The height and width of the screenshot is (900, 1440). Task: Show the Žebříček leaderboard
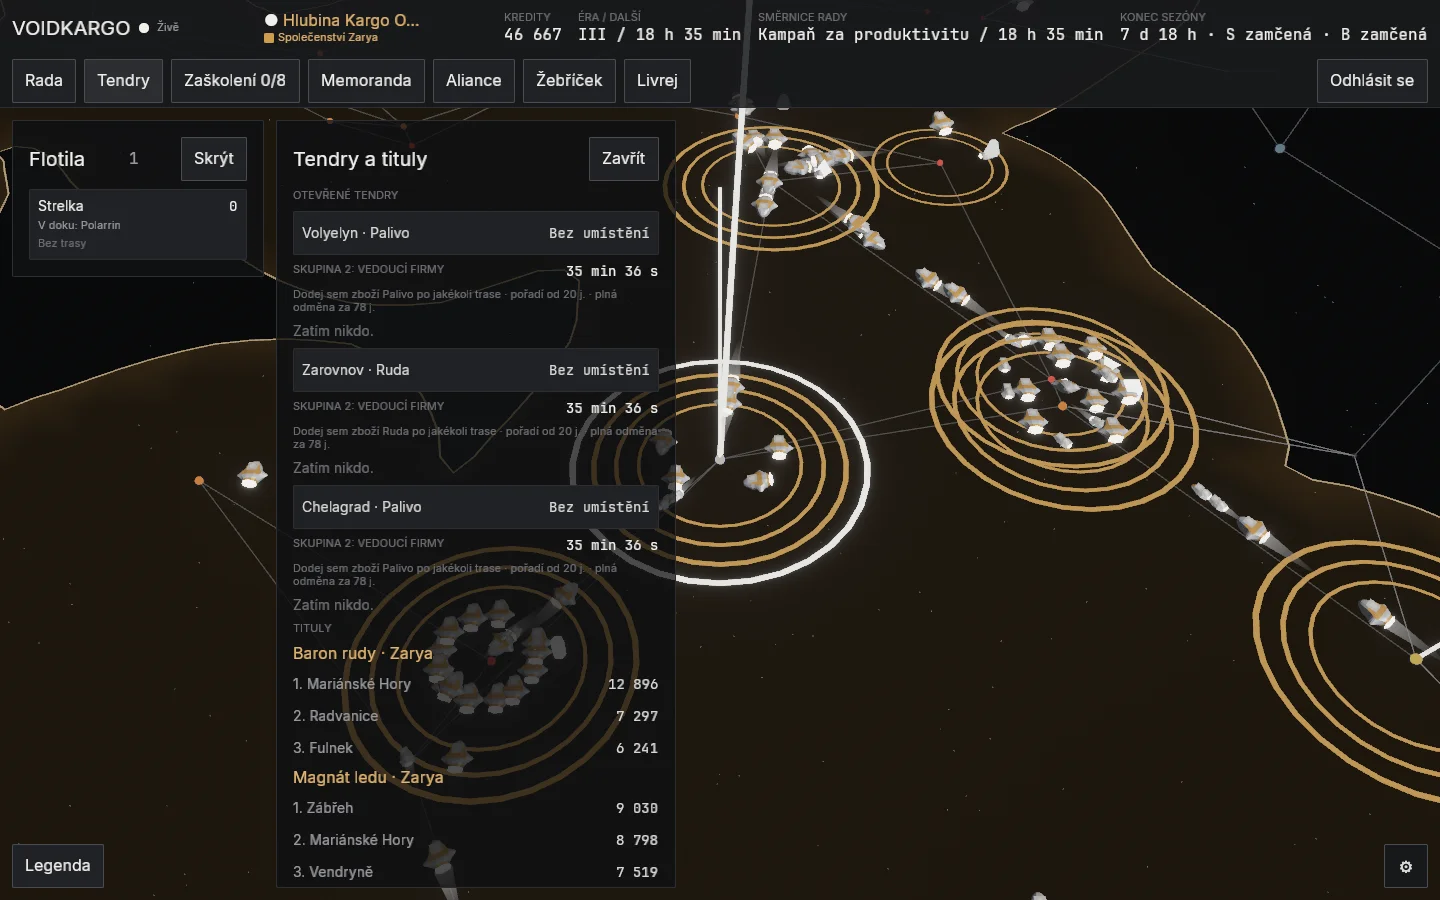click(x=569, y=81)
